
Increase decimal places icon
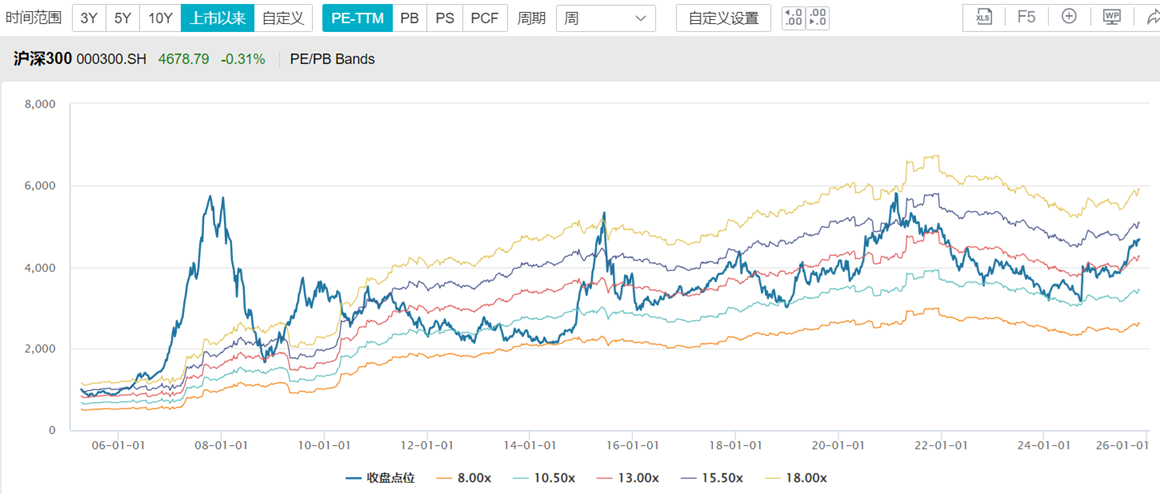coord(792,18)
